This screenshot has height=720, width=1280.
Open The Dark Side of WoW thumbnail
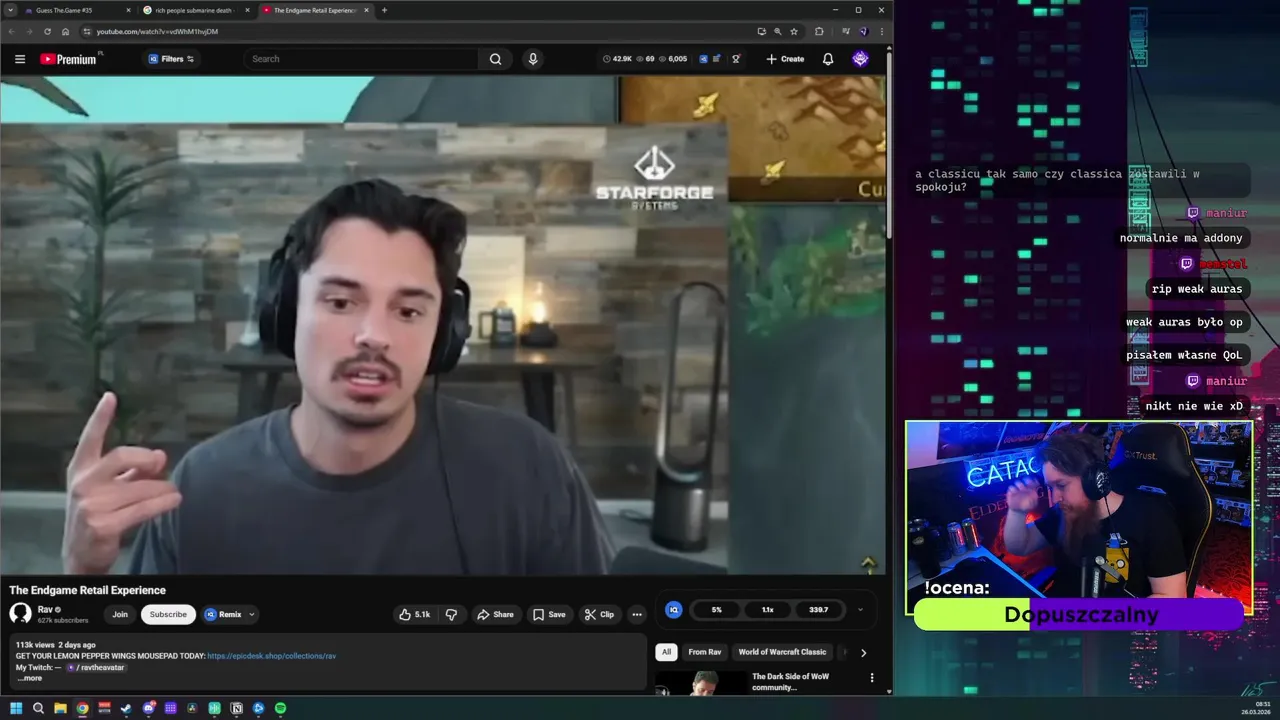coord(702,682)
